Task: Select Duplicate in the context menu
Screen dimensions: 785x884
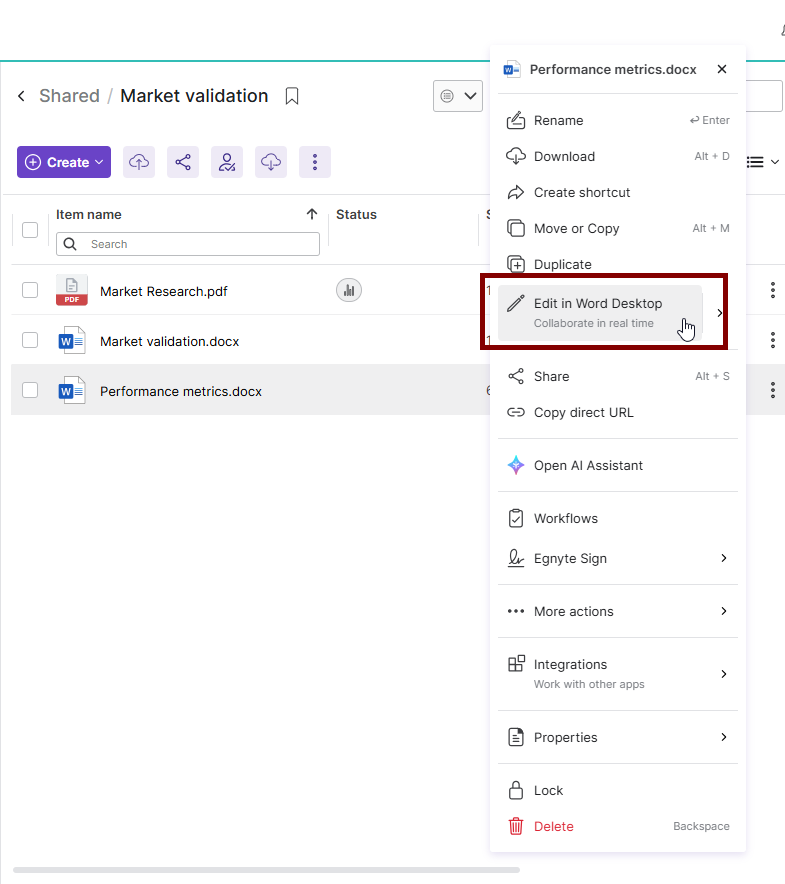Action: 618,264
